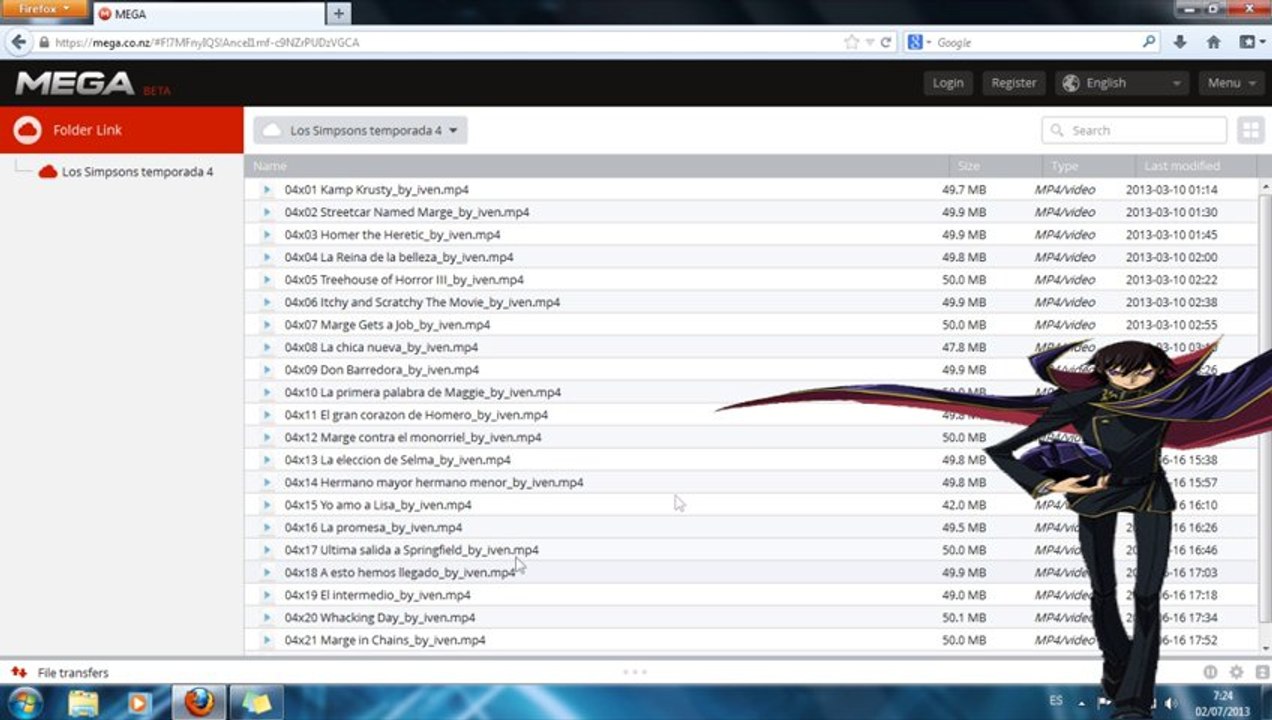Pause transfers icon in bottom bar

point(1210,673)
